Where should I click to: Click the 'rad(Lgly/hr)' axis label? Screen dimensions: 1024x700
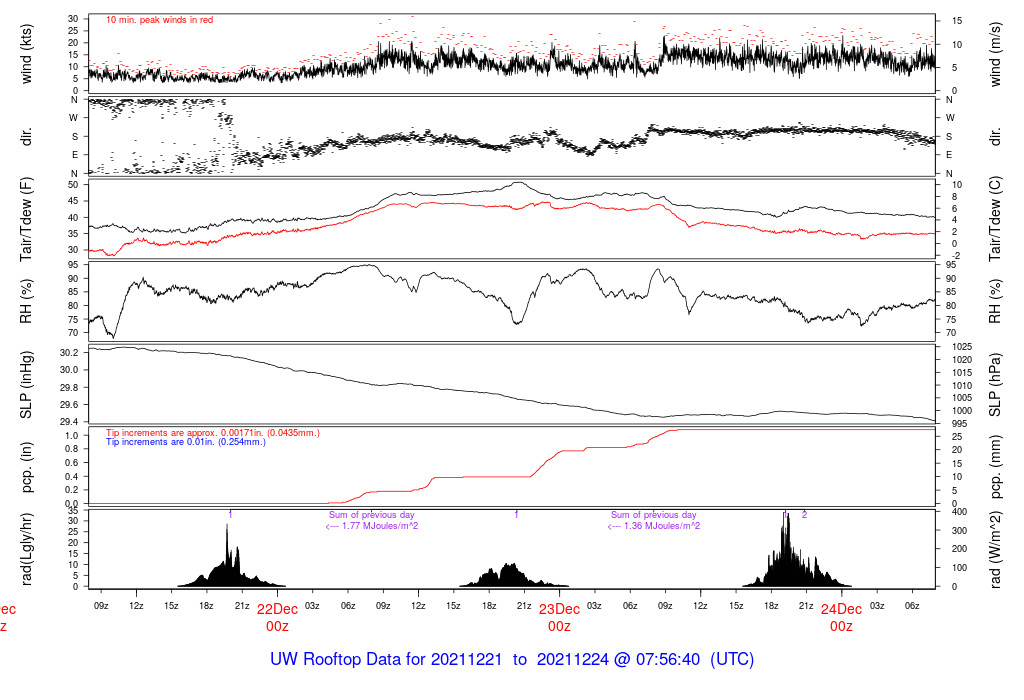(26, 549)
